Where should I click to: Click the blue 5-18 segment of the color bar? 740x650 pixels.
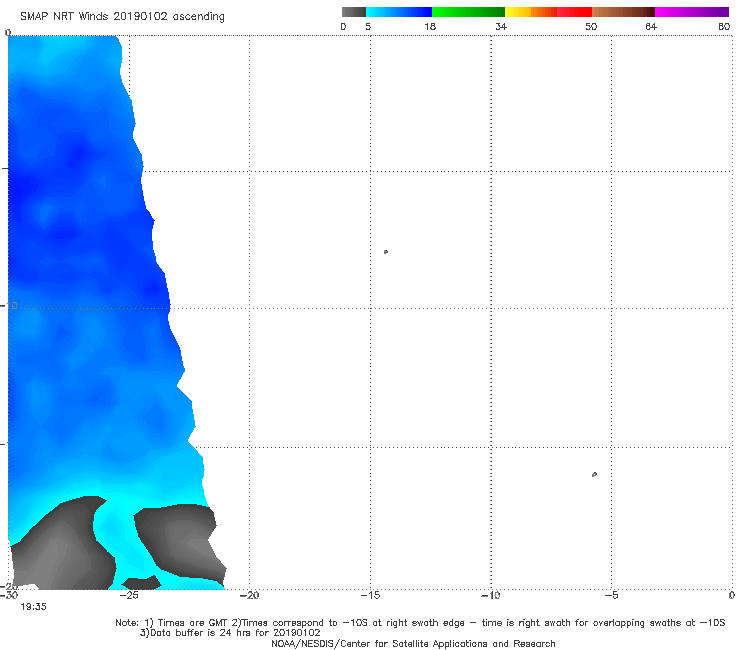399,12
